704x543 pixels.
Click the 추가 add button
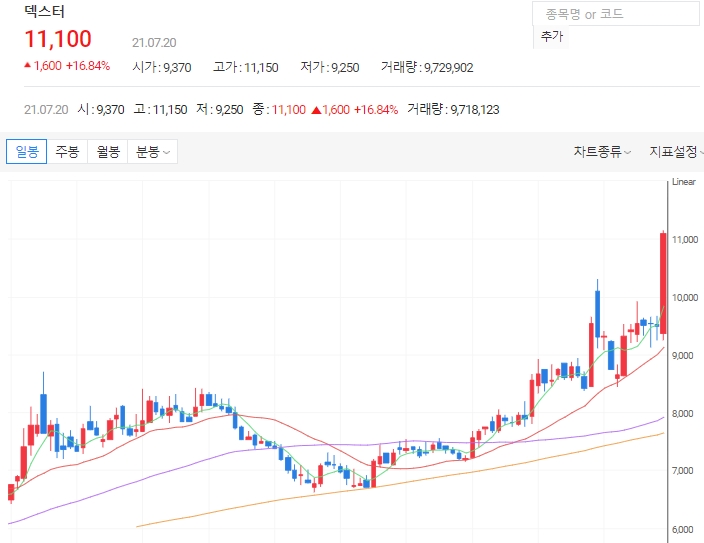[551, 36]
